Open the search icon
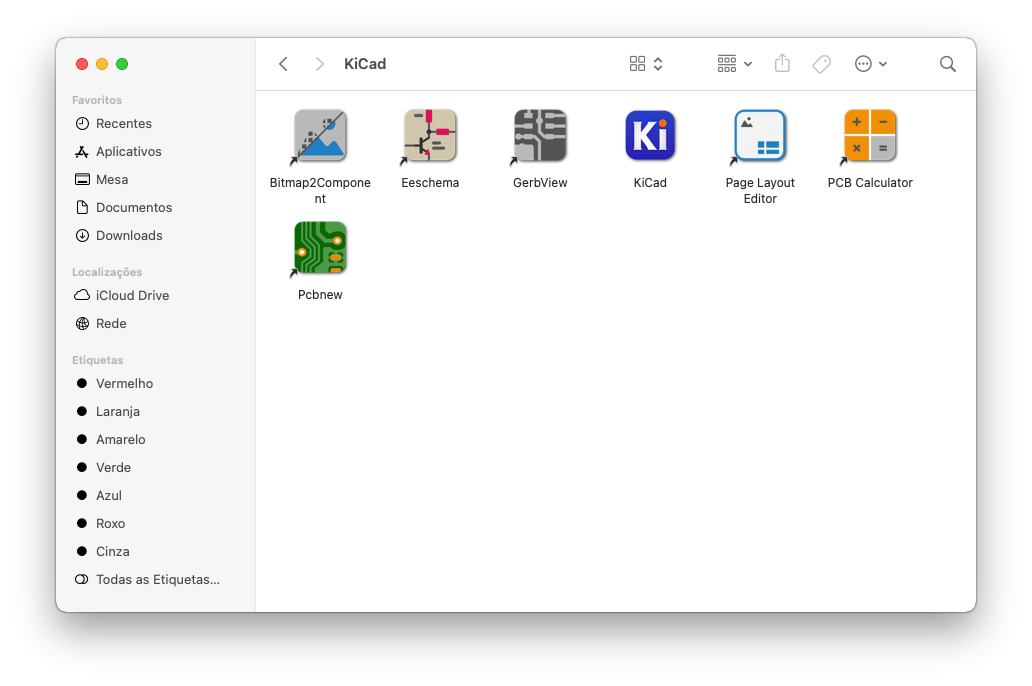The width and height of the screenshot is (1032, 686). click(x=947, y=63)
